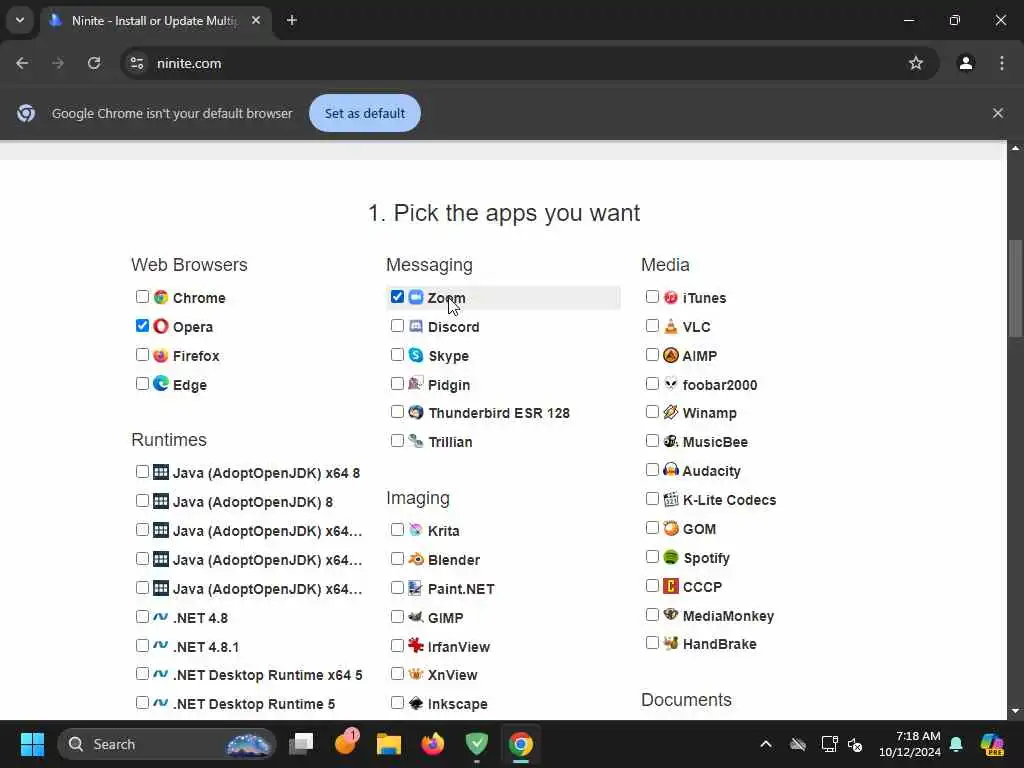Click the Krita icon

(x=416, y=530)
